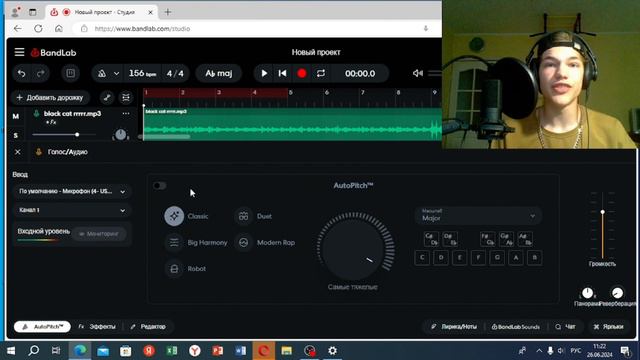Click the BandLab logo

tap(53, 53)
